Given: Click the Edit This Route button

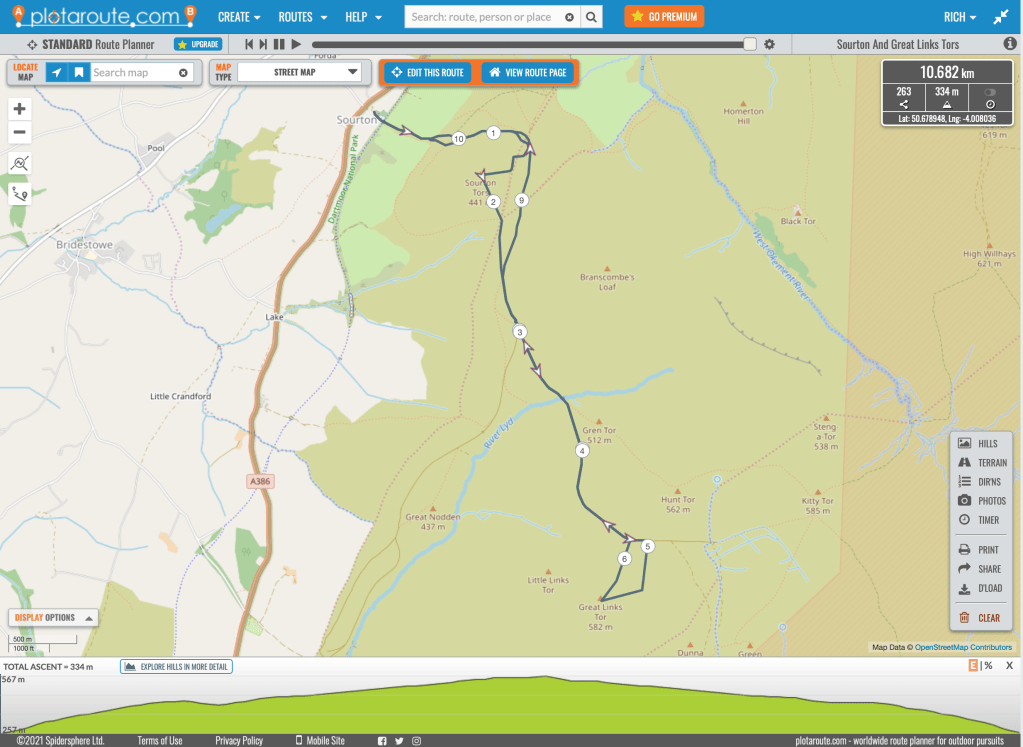Looking at the screenshot, I should 427,73.
